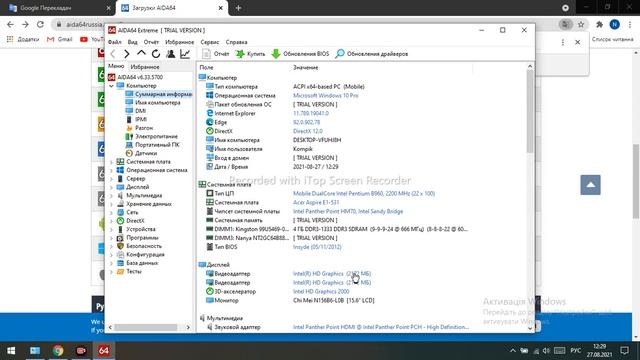Image resolution: width=640 pixels, height=360 pixels.
Task: Click the AIDA64 Back navigation arrow
Action: (x=113, y=54)
